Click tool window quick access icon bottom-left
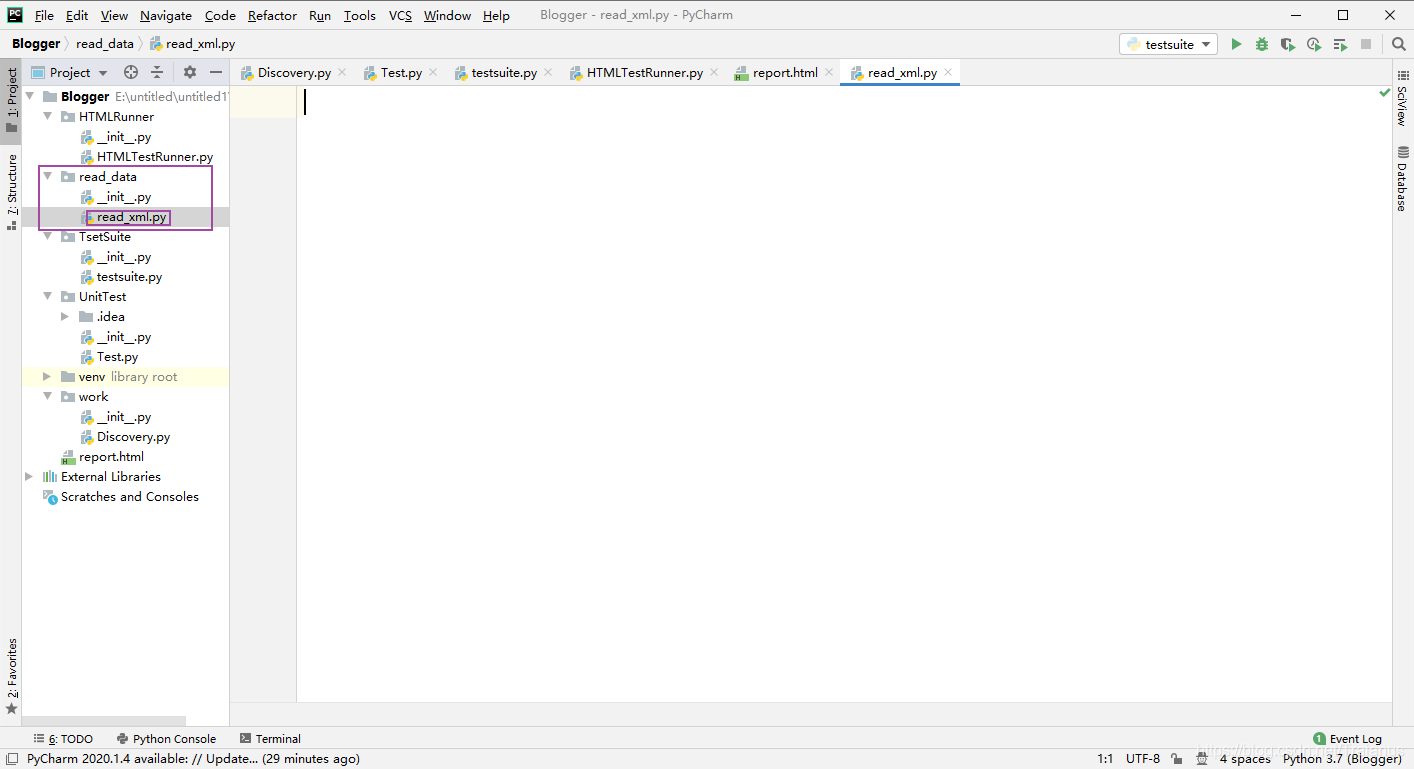Viewport: 1414px width, 769px height. point(10,759)
